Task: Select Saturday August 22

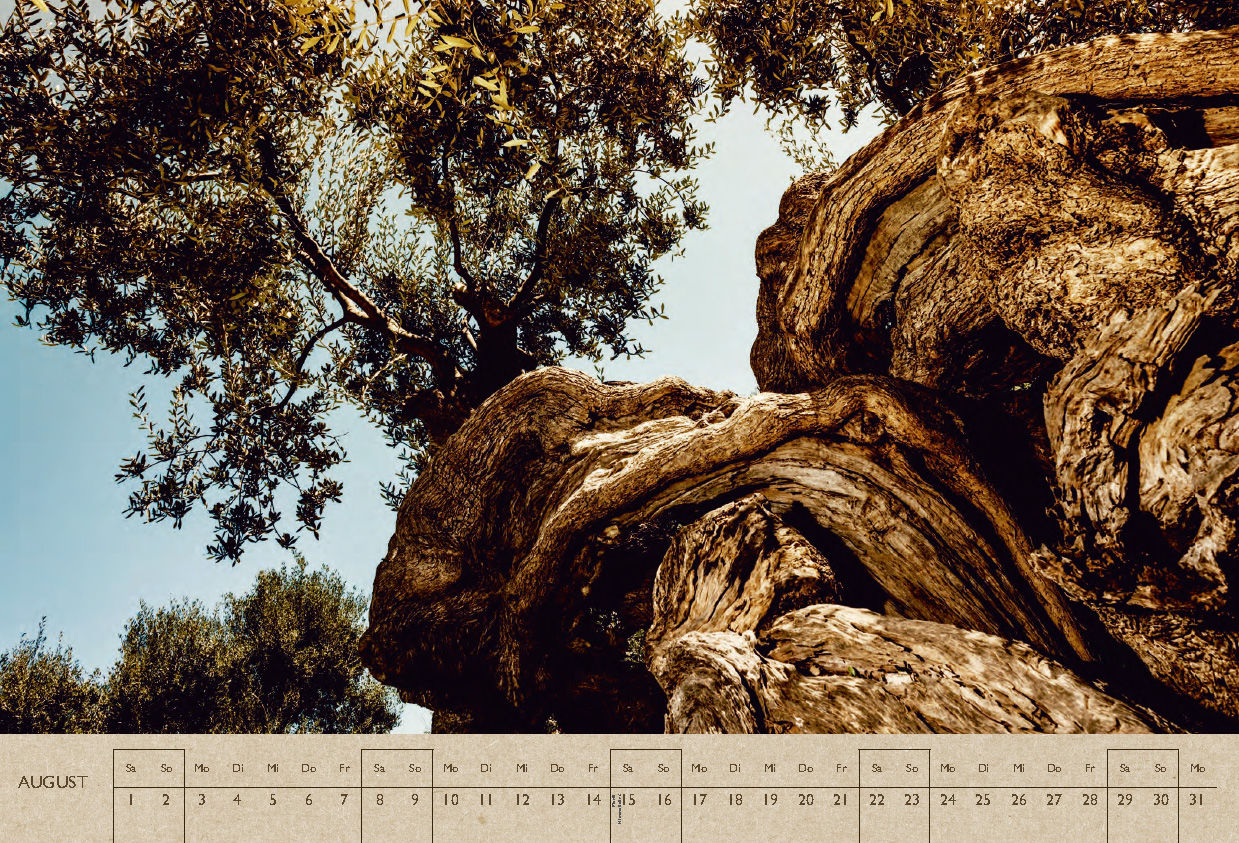Action: [x=877, y=800]
